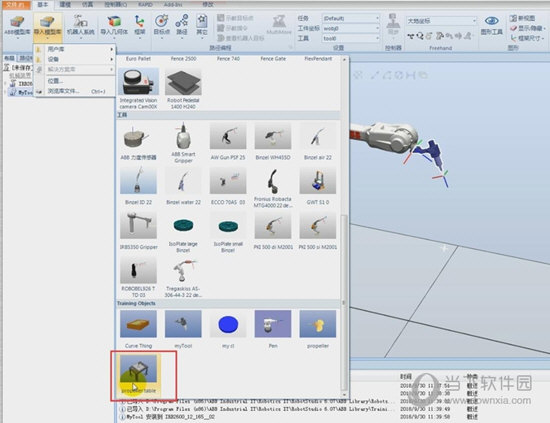Select Integrated Vision camera model
This screenshot has width=550, height=423.
tap(138, 89)
